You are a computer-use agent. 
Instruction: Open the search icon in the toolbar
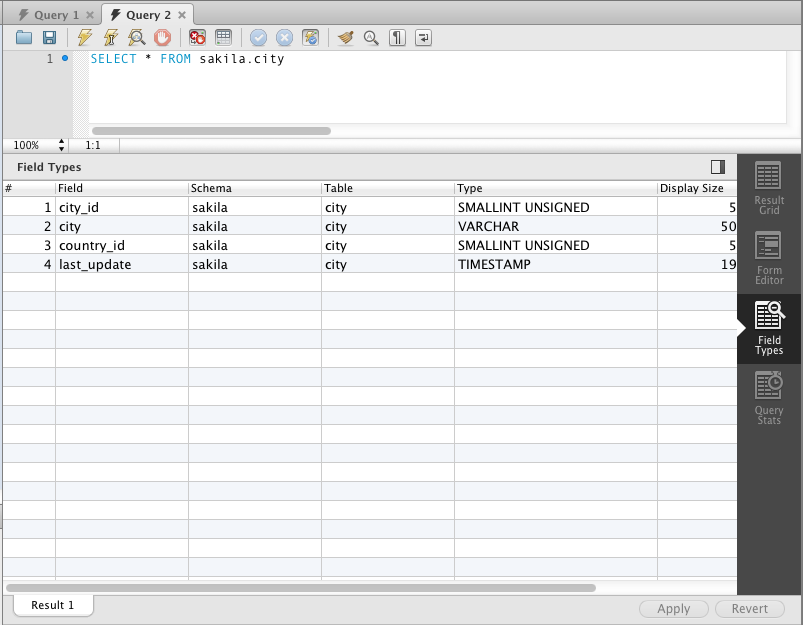click(371, 37)
